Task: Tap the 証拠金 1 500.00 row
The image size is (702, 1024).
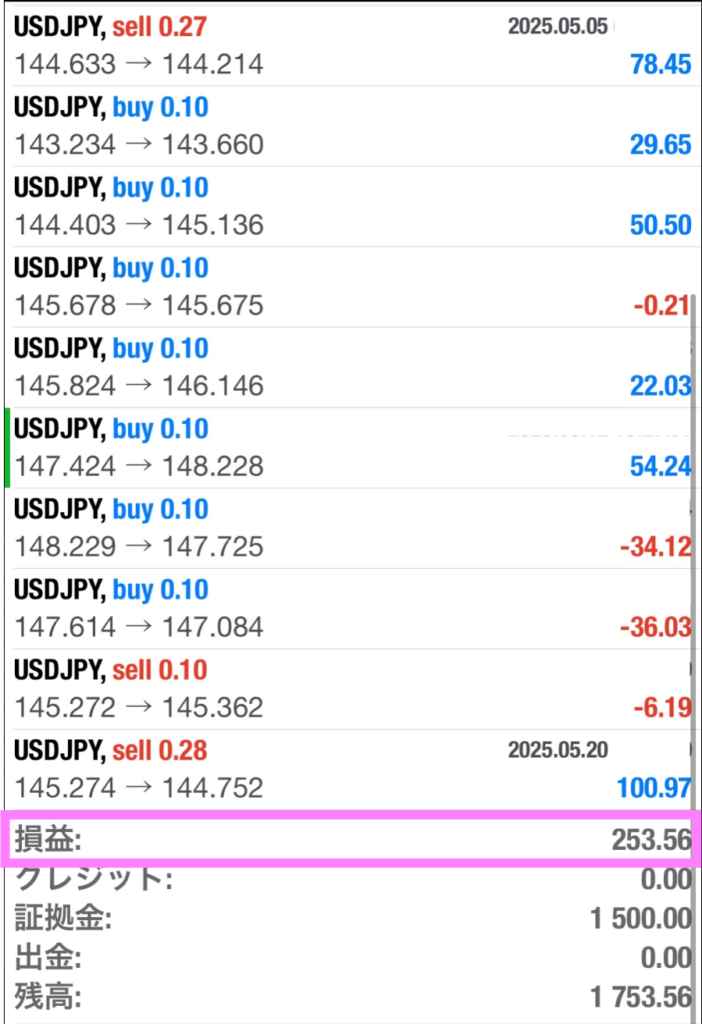Action: 351,918
